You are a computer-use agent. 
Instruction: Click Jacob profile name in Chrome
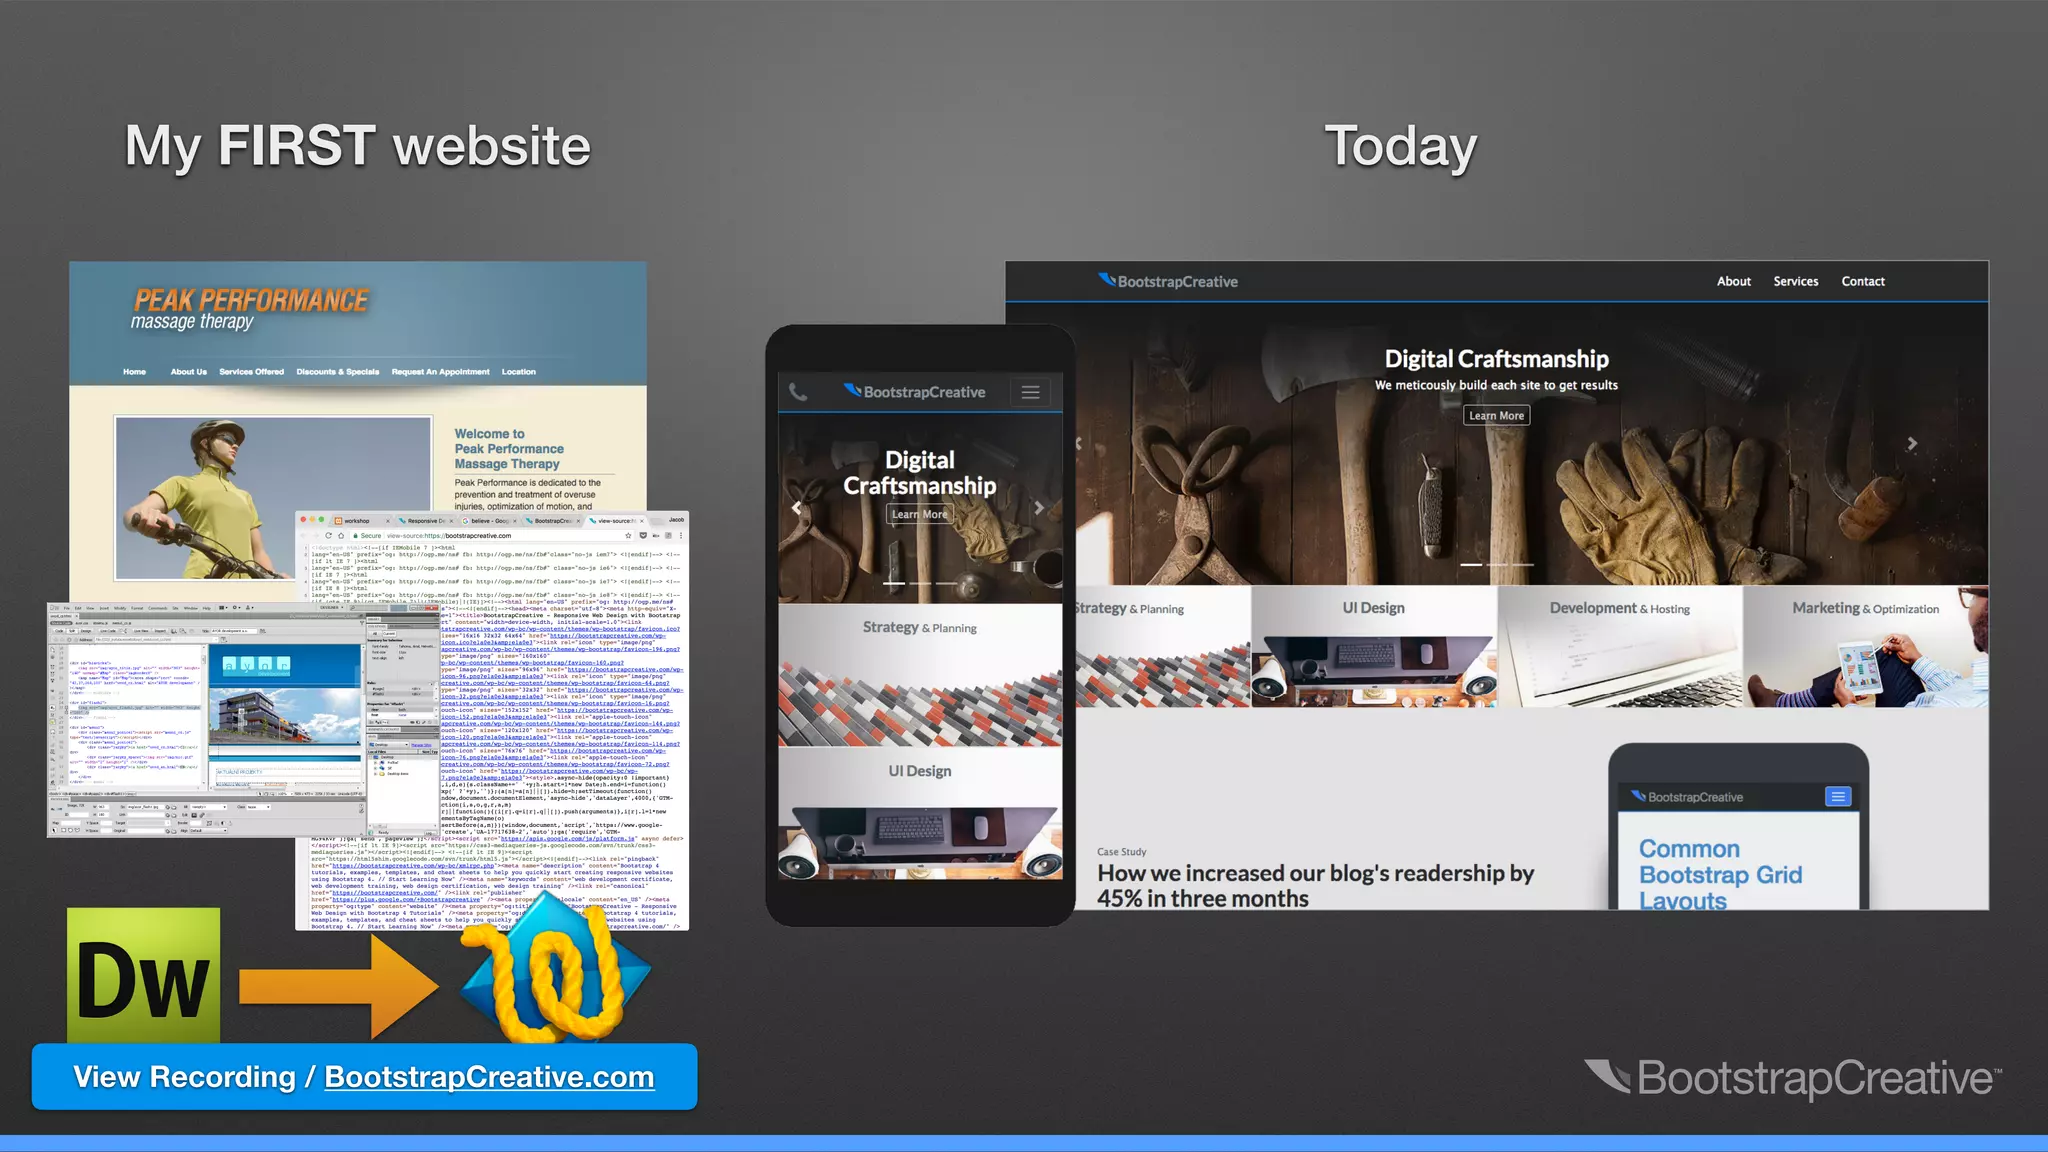676,520
